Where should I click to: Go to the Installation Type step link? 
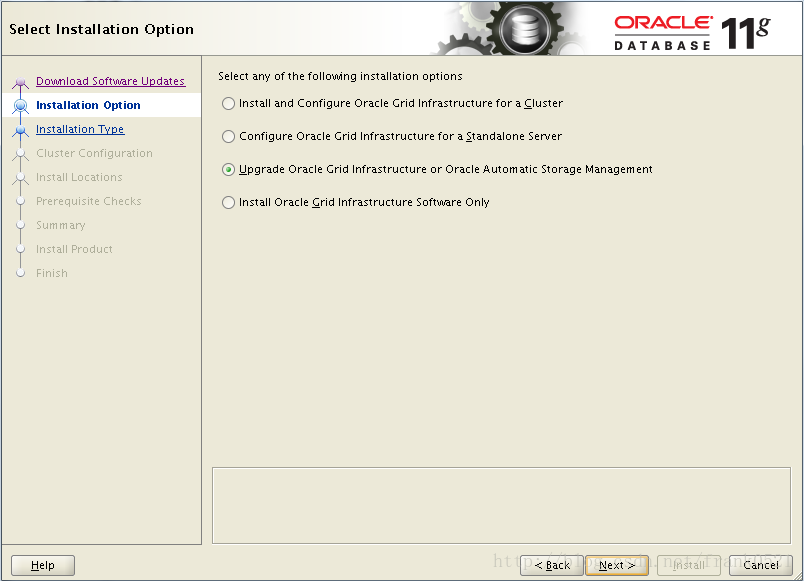[x=80, y=129]
